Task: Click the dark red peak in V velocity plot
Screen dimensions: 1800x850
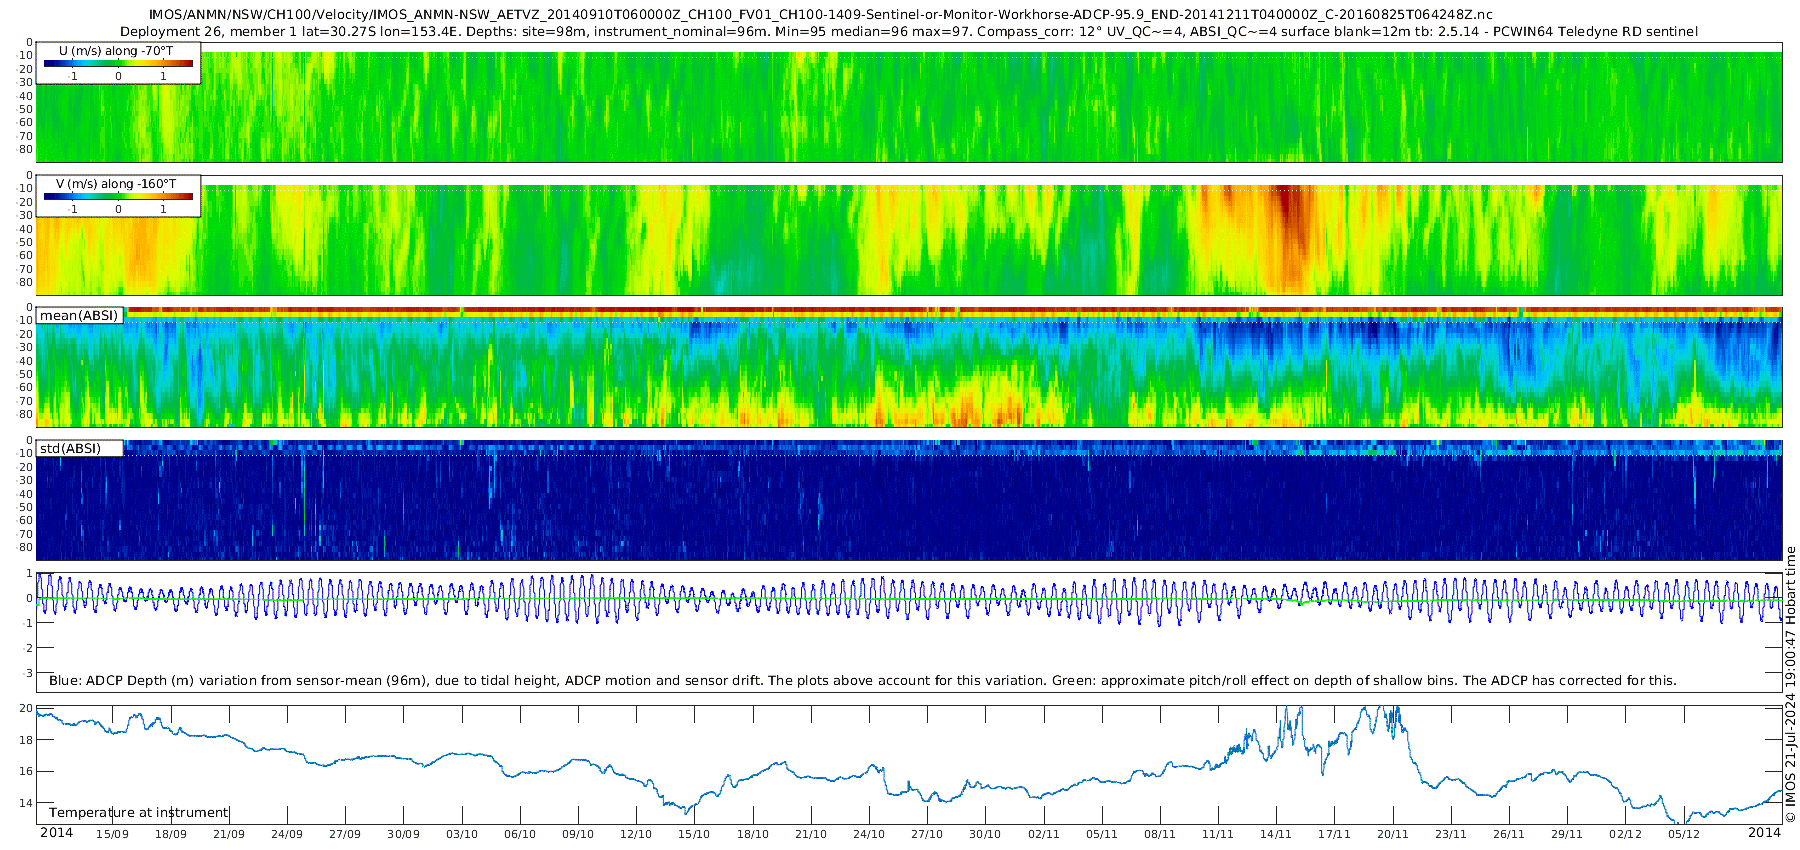Action: (1291, 215)
